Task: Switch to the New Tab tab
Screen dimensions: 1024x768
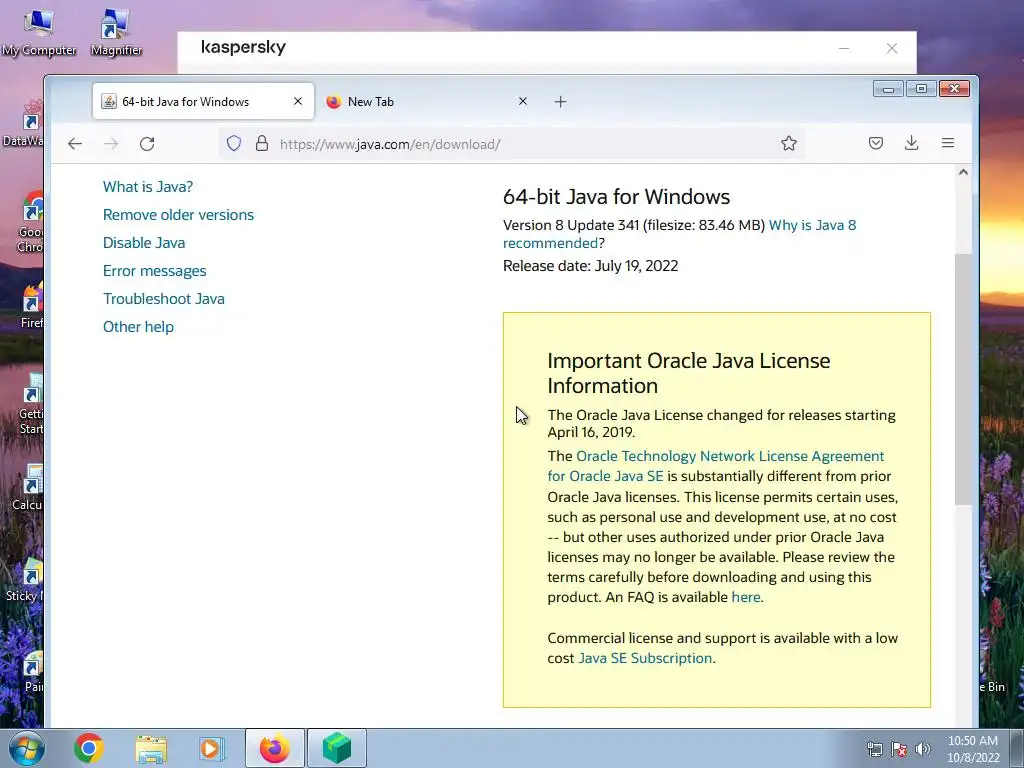Action: [428, 101]
